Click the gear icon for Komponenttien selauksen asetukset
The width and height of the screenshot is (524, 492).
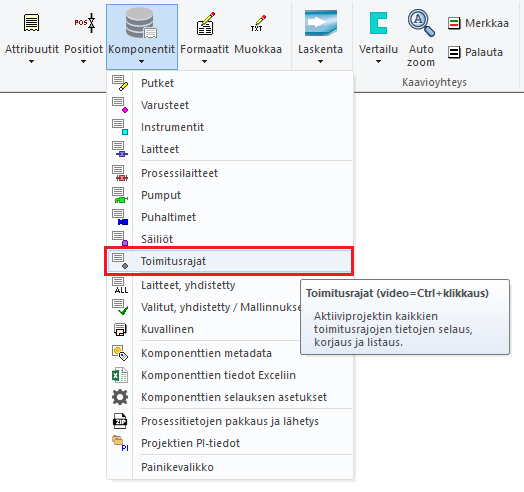(x=120, y=397)
